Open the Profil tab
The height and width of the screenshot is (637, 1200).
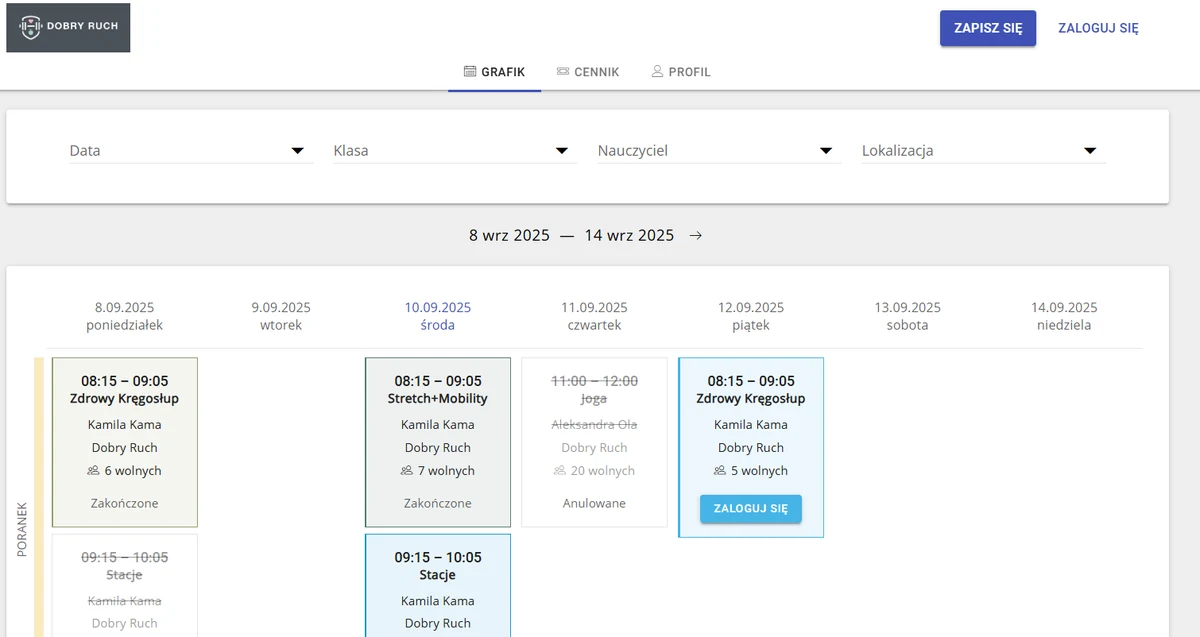point(681,72)
